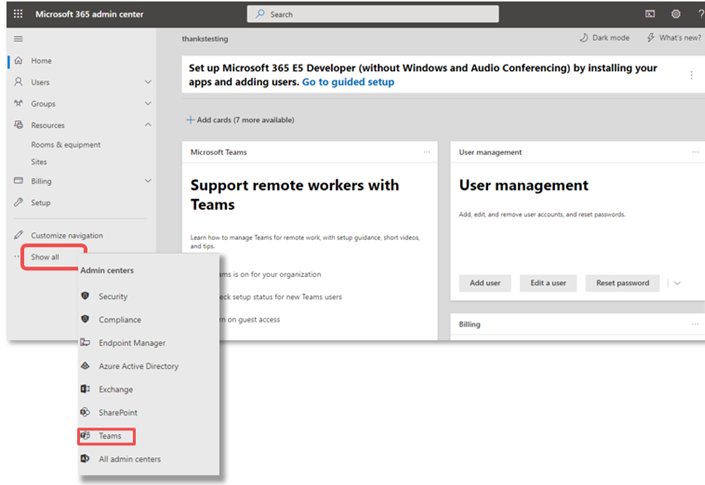Click the Exchange admin center icon
Screen dimensions: 705x485
coord(85,389)
